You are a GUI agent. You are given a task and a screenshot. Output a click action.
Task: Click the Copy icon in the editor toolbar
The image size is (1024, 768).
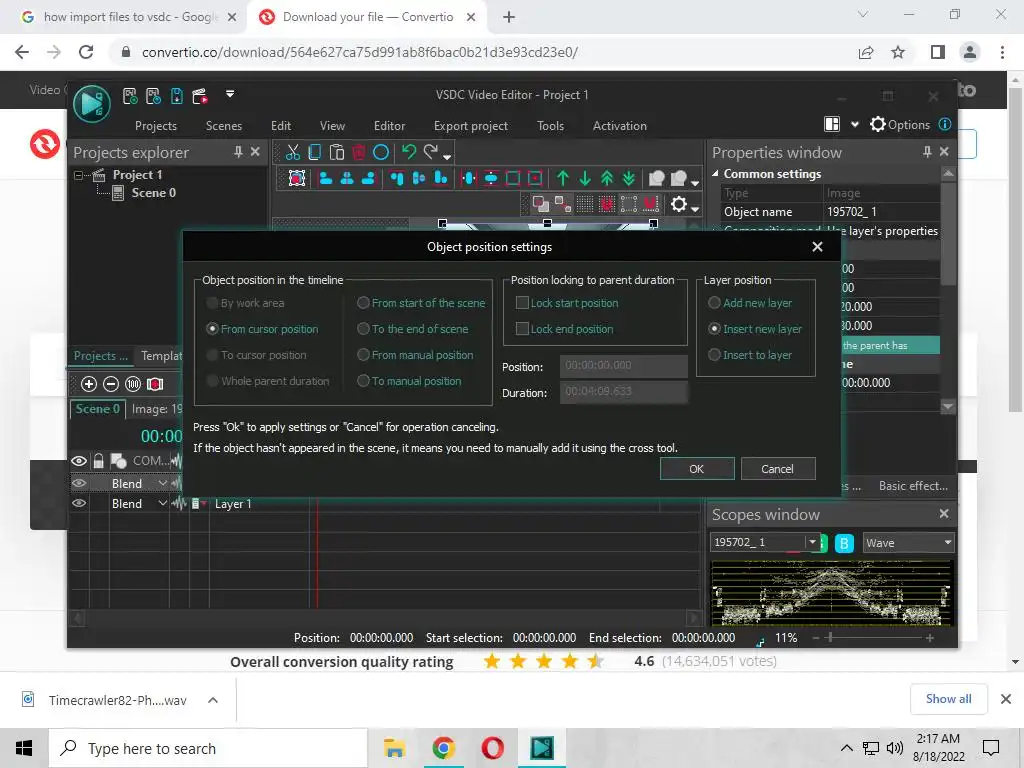(315, 152)
